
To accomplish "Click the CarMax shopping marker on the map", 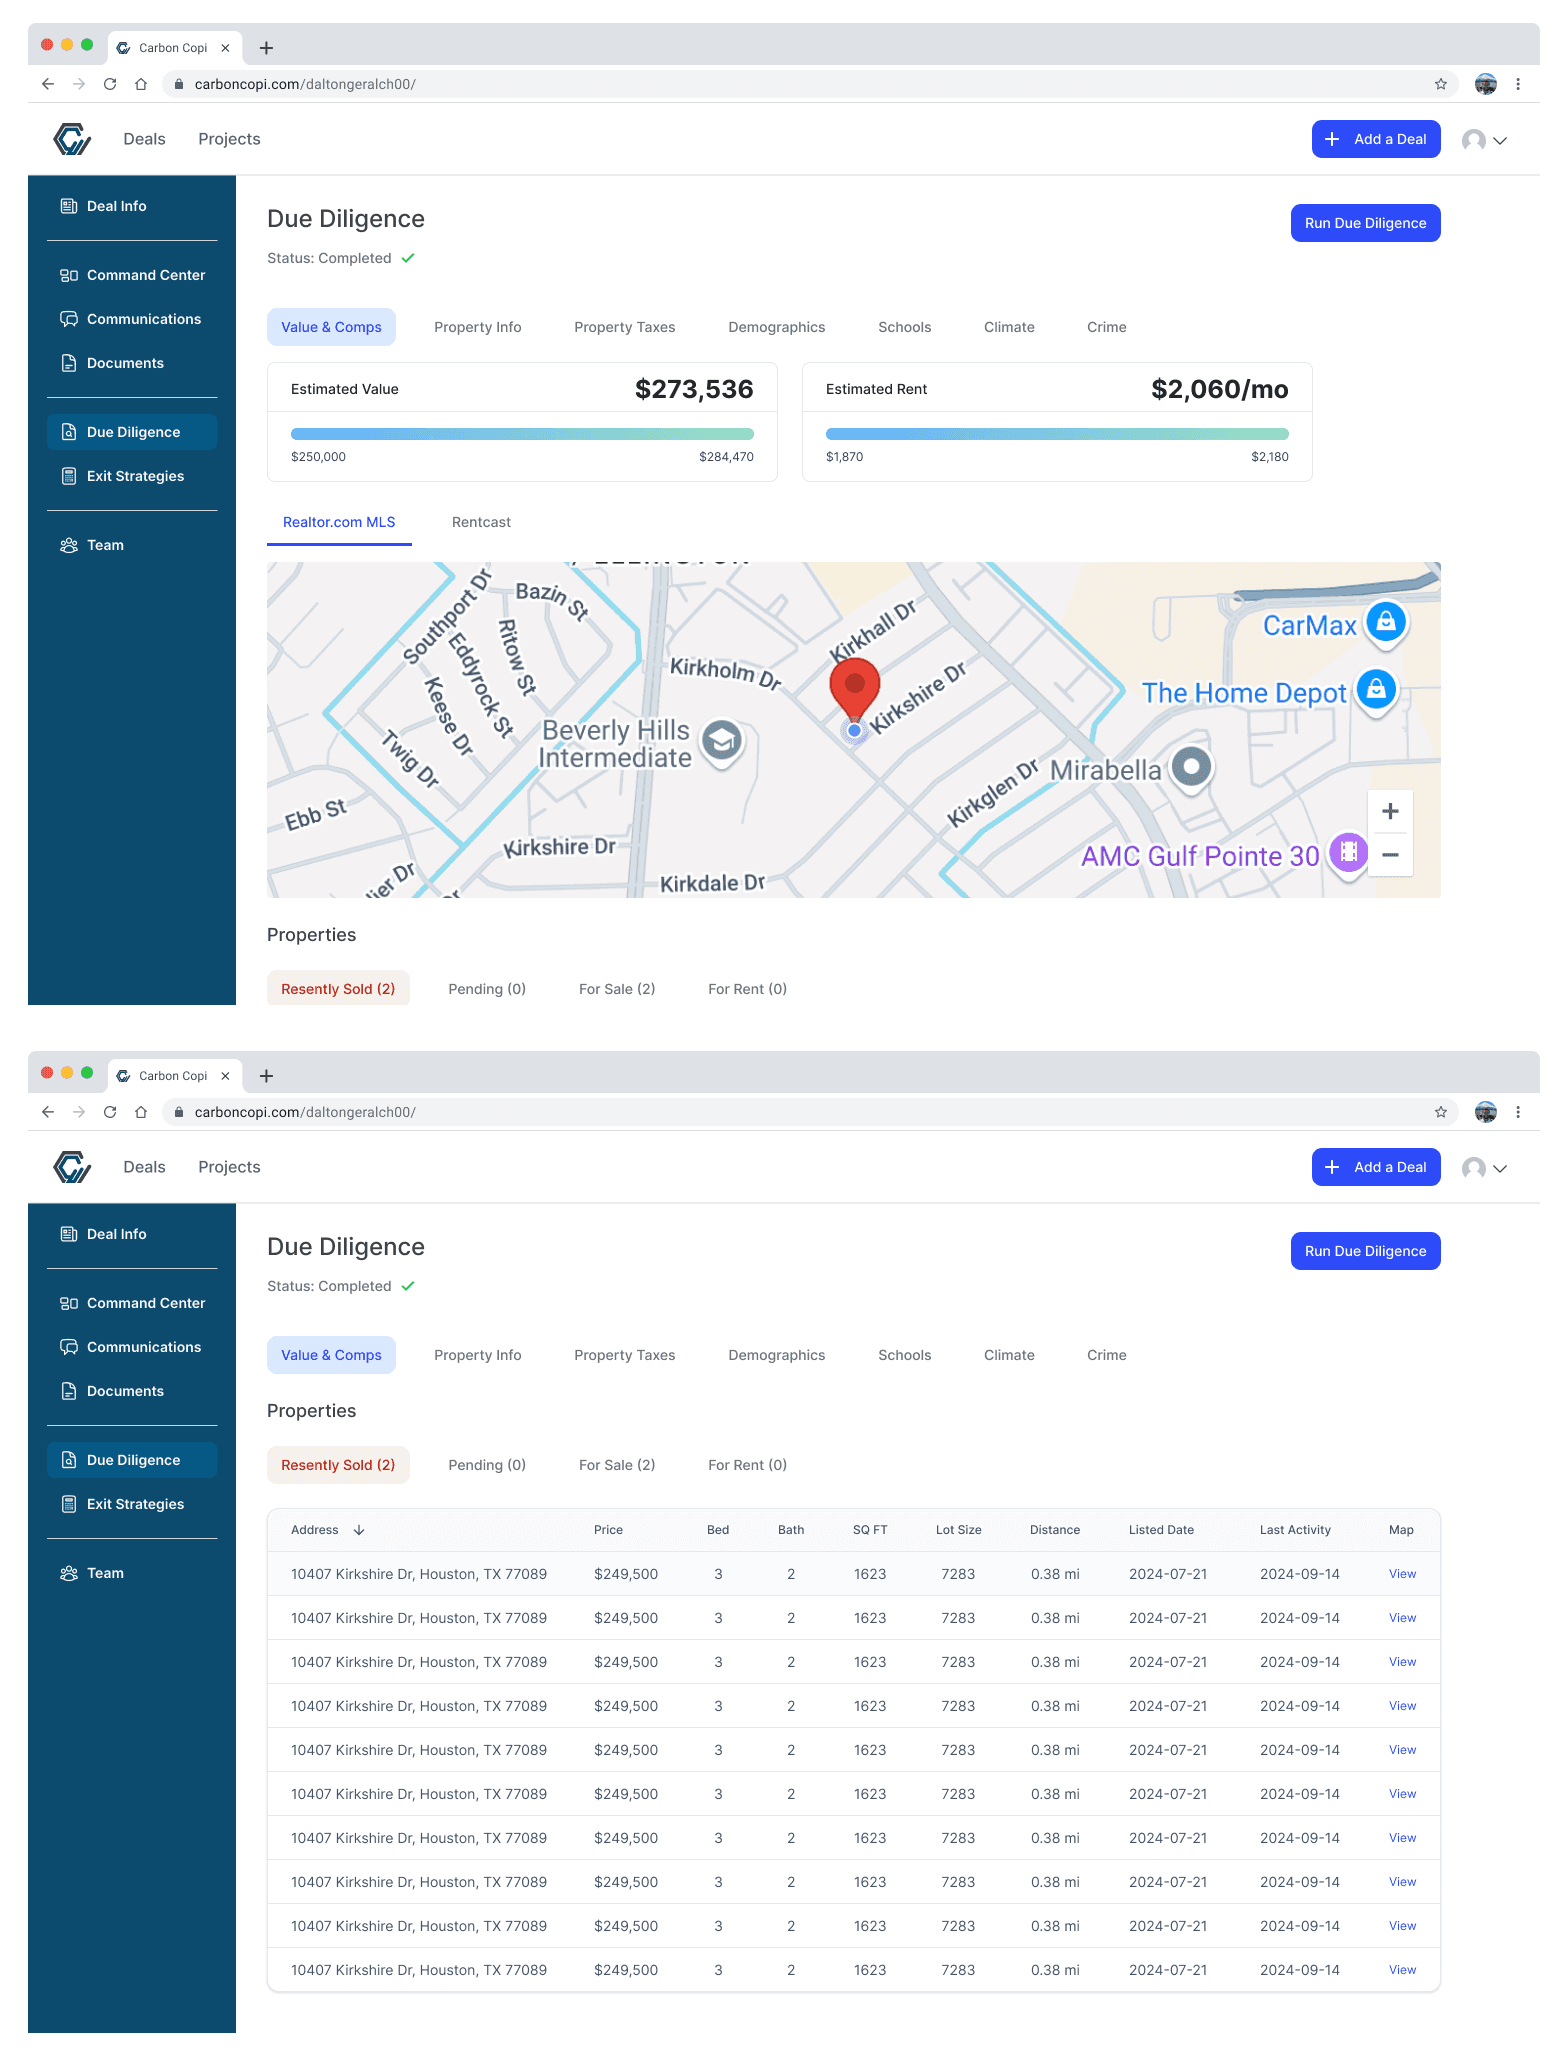I will click(x=1386, y=622).
